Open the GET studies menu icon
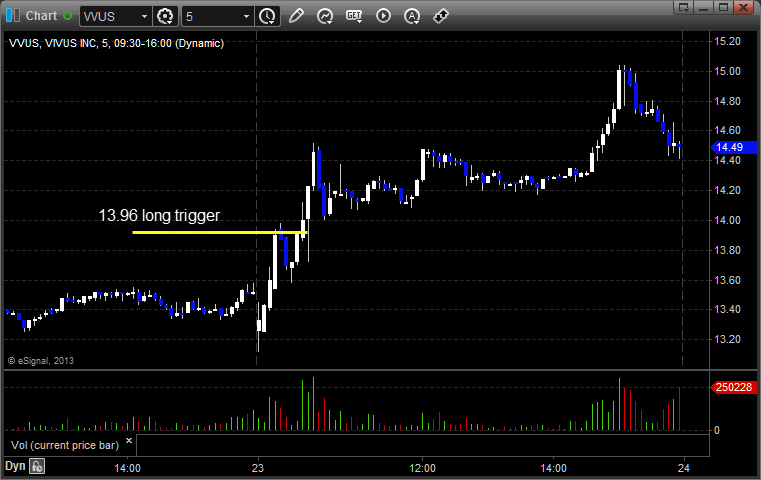761x480 pixels. [354, 16]
